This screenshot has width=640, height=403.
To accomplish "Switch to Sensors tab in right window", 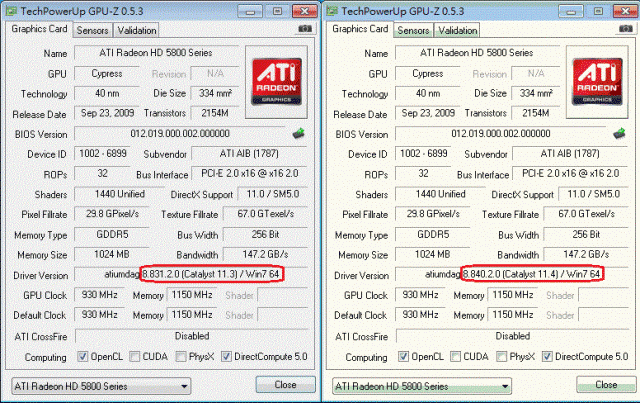I will 413,31.
